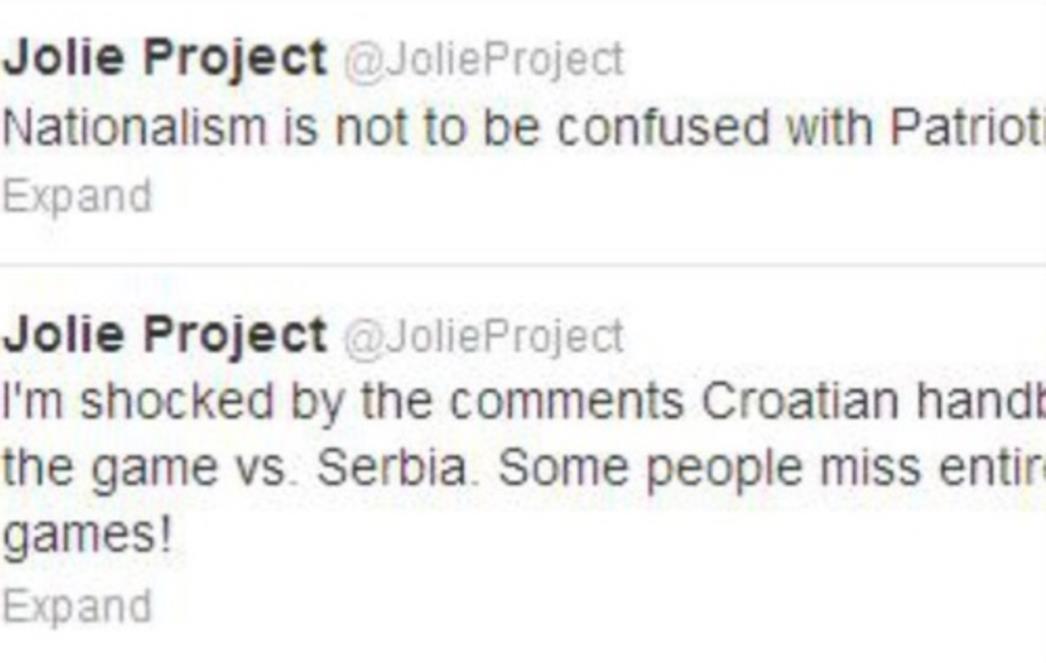This screenshot has width=1046, height=663.
Task: Select the tweet text about Nationalism and Patriotism
Action: pos(524,127)
